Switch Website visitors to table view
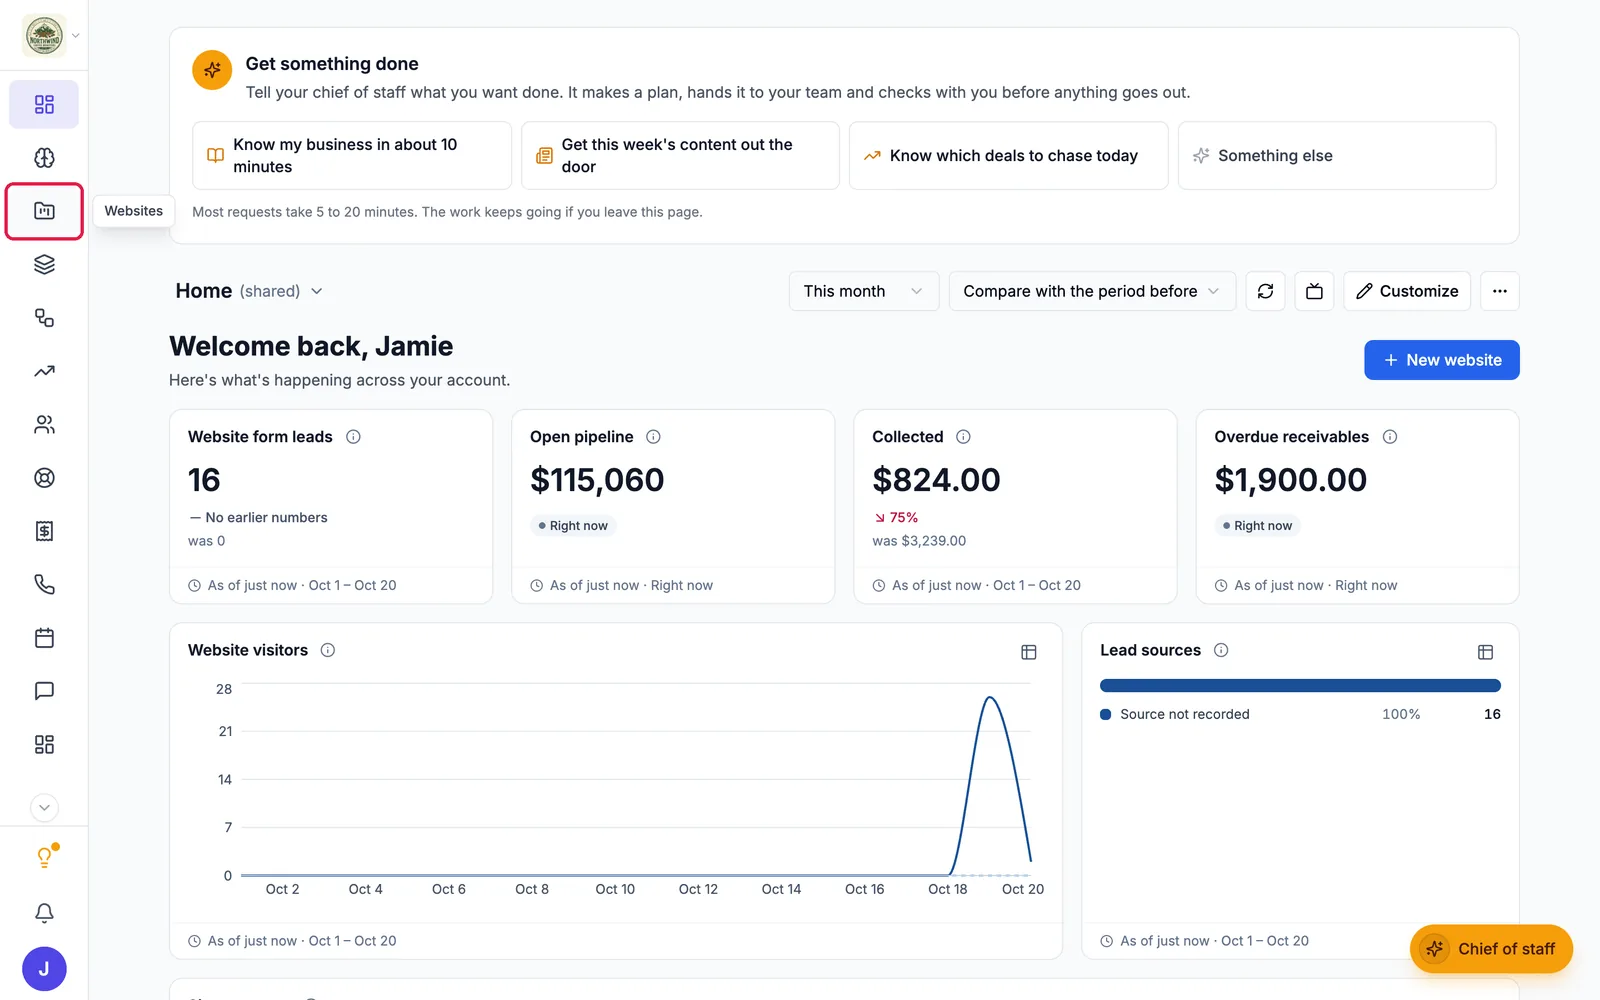 [1028, 652]
